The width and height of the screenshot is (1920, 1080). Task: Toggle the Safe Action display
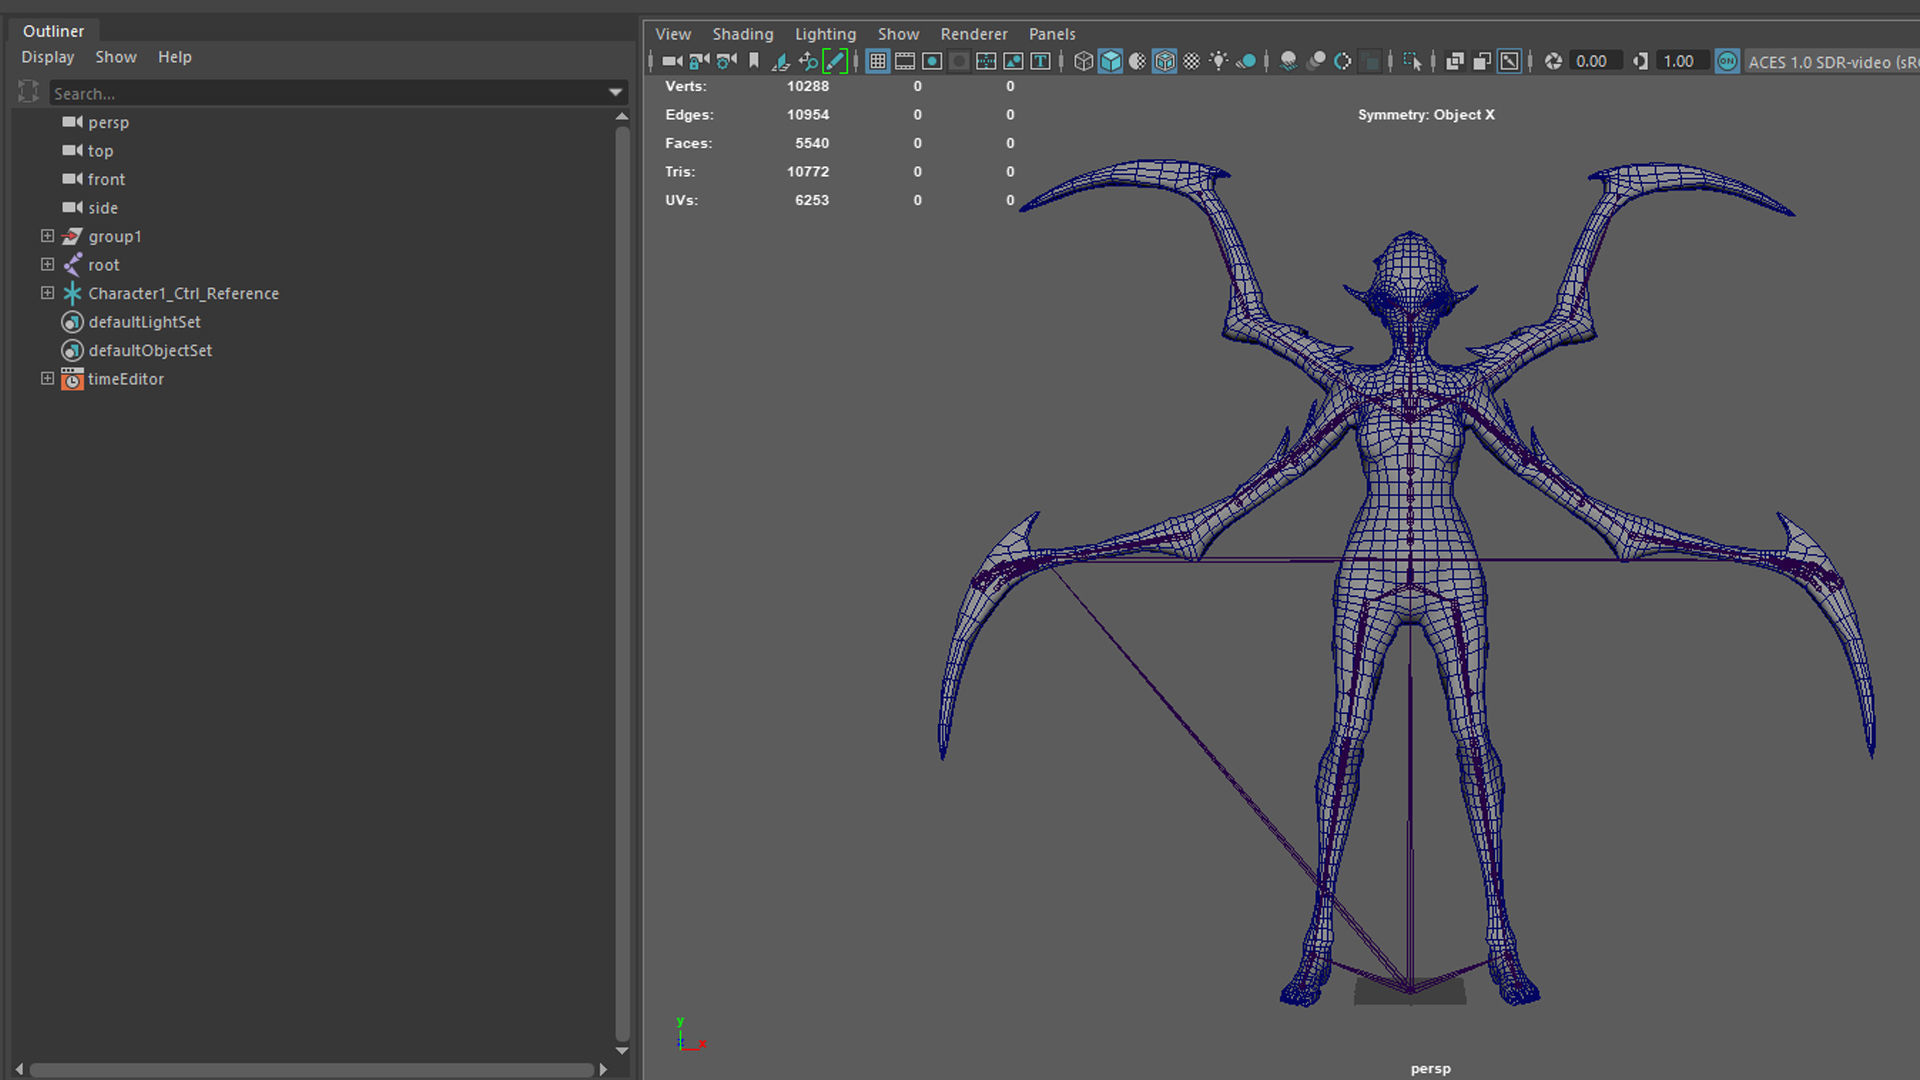(x=1013, y=61)
